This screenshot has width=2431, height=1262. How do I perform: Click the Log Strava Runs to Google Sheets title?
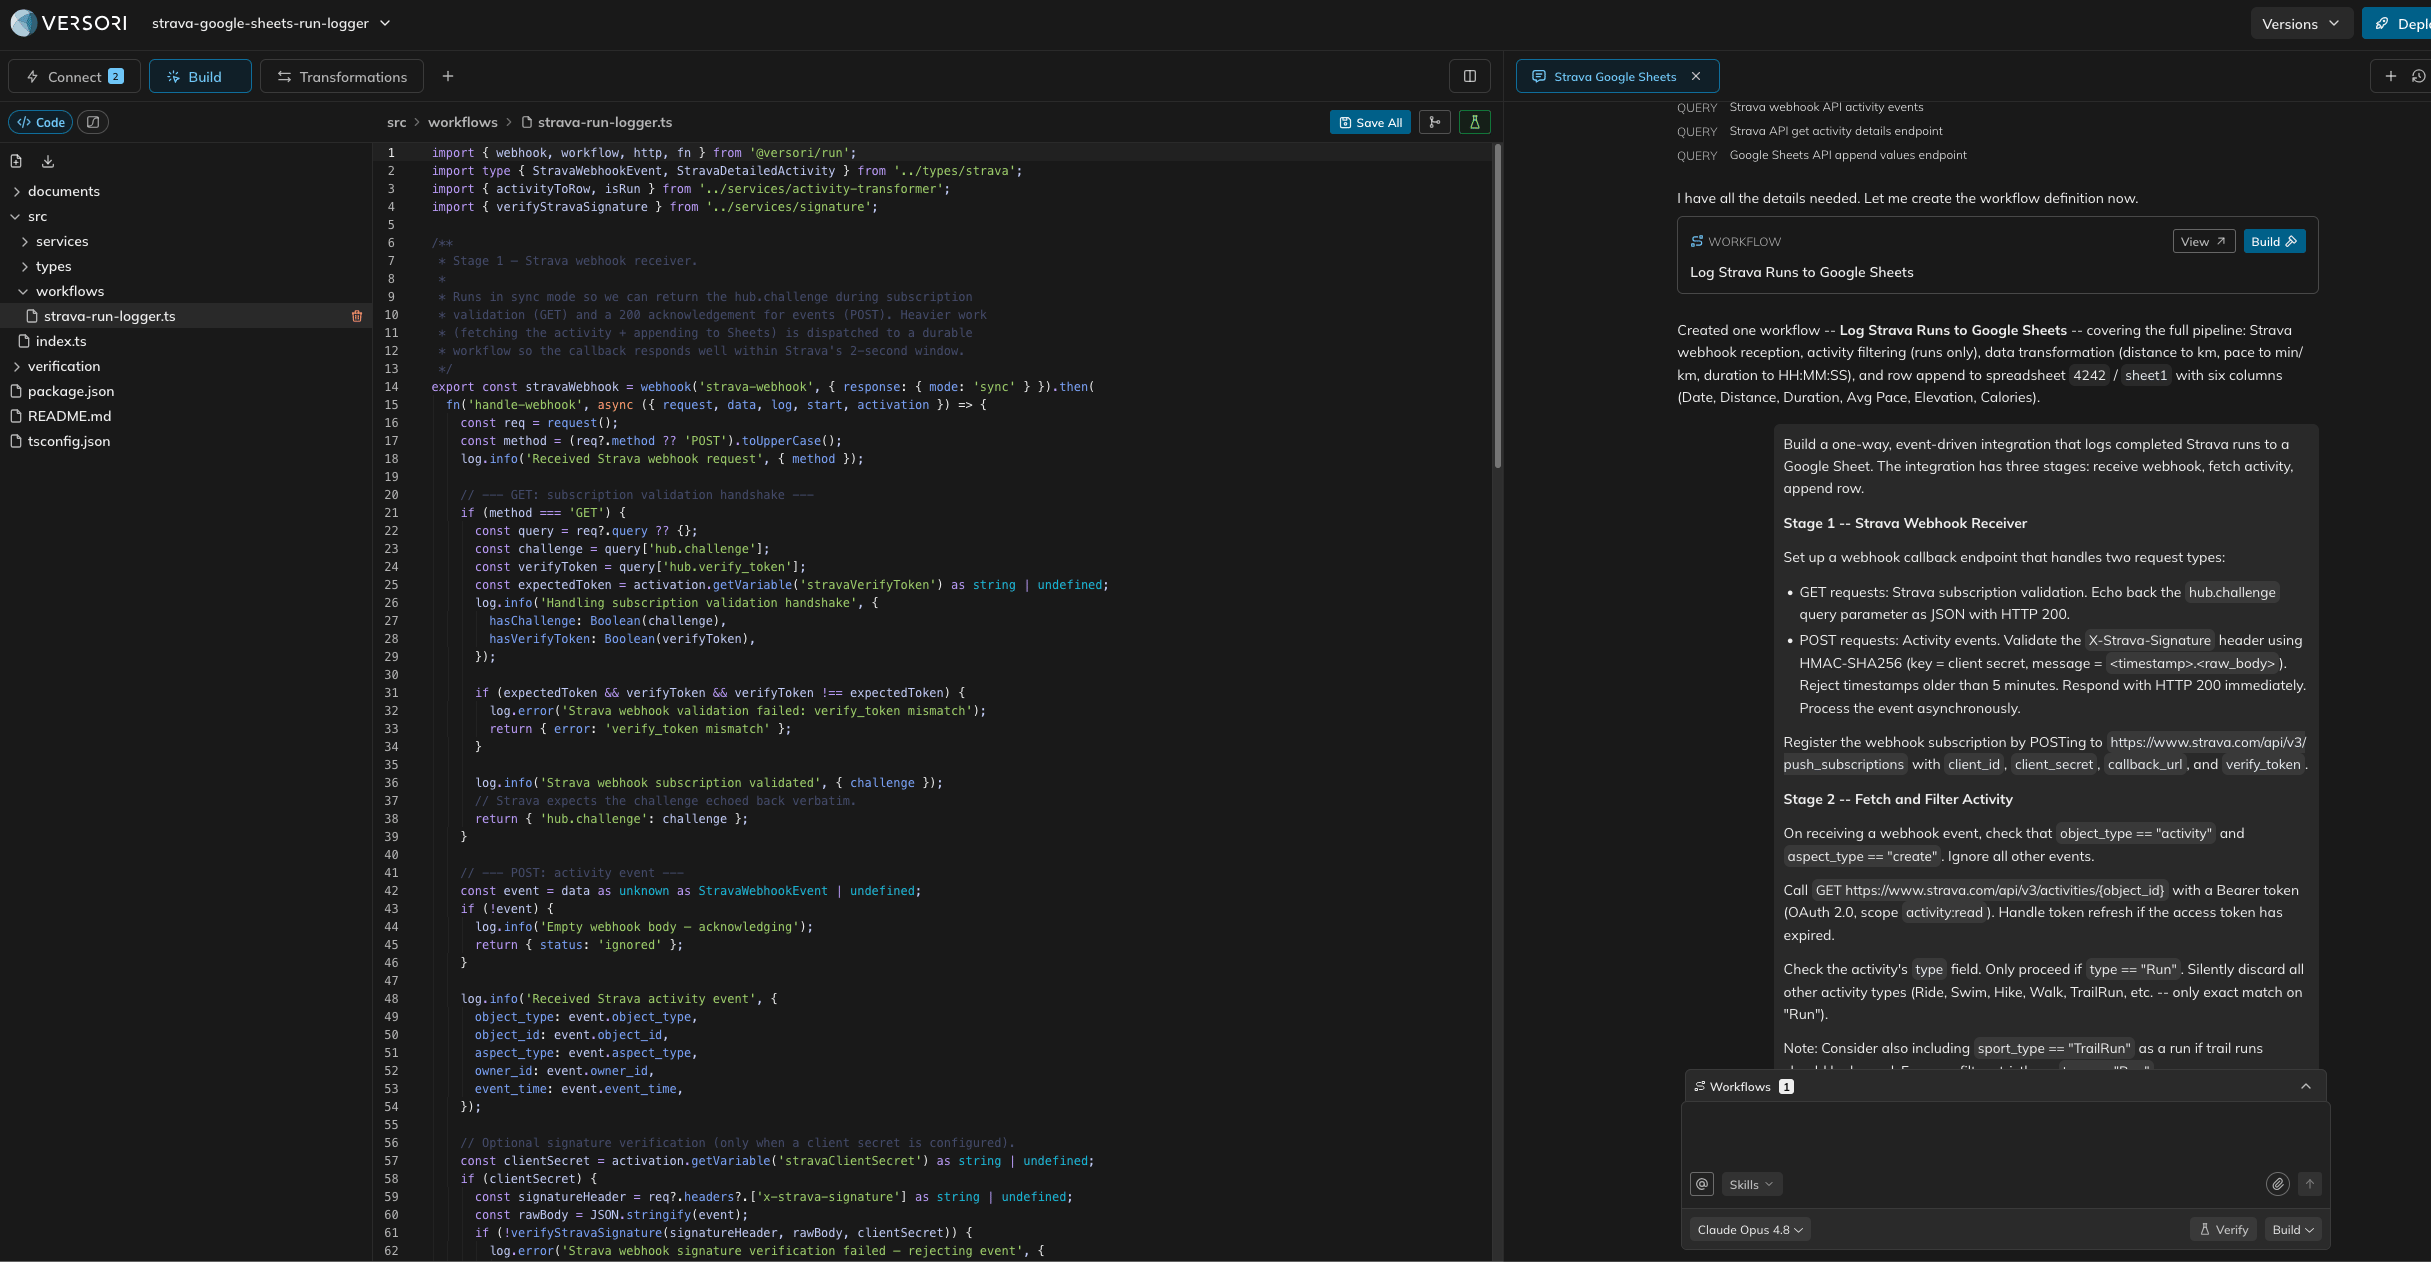(x=1801, y=272)
